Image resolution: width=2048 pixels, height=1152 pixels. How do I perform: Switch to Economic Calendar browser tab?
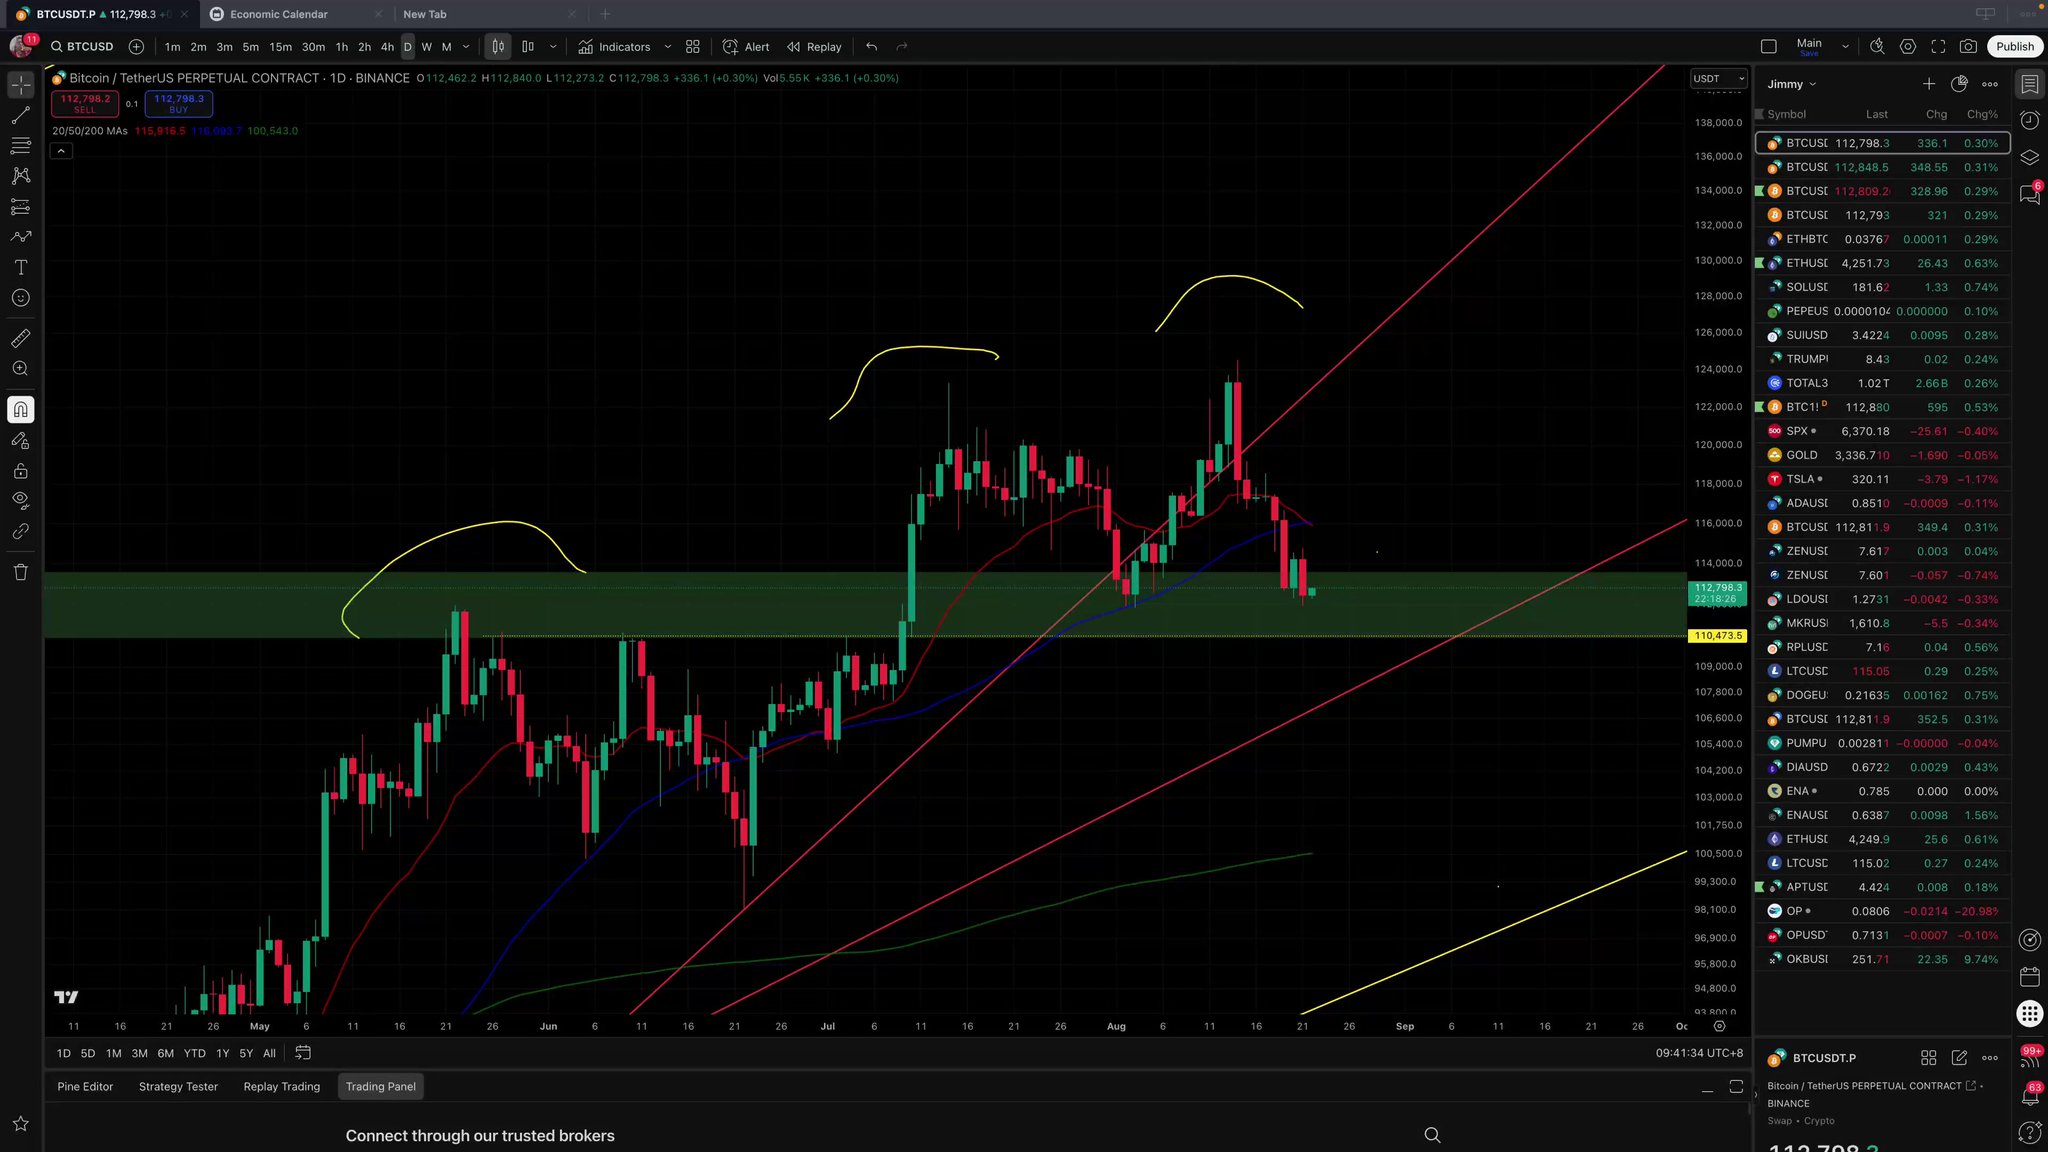(x=296, y=14)
